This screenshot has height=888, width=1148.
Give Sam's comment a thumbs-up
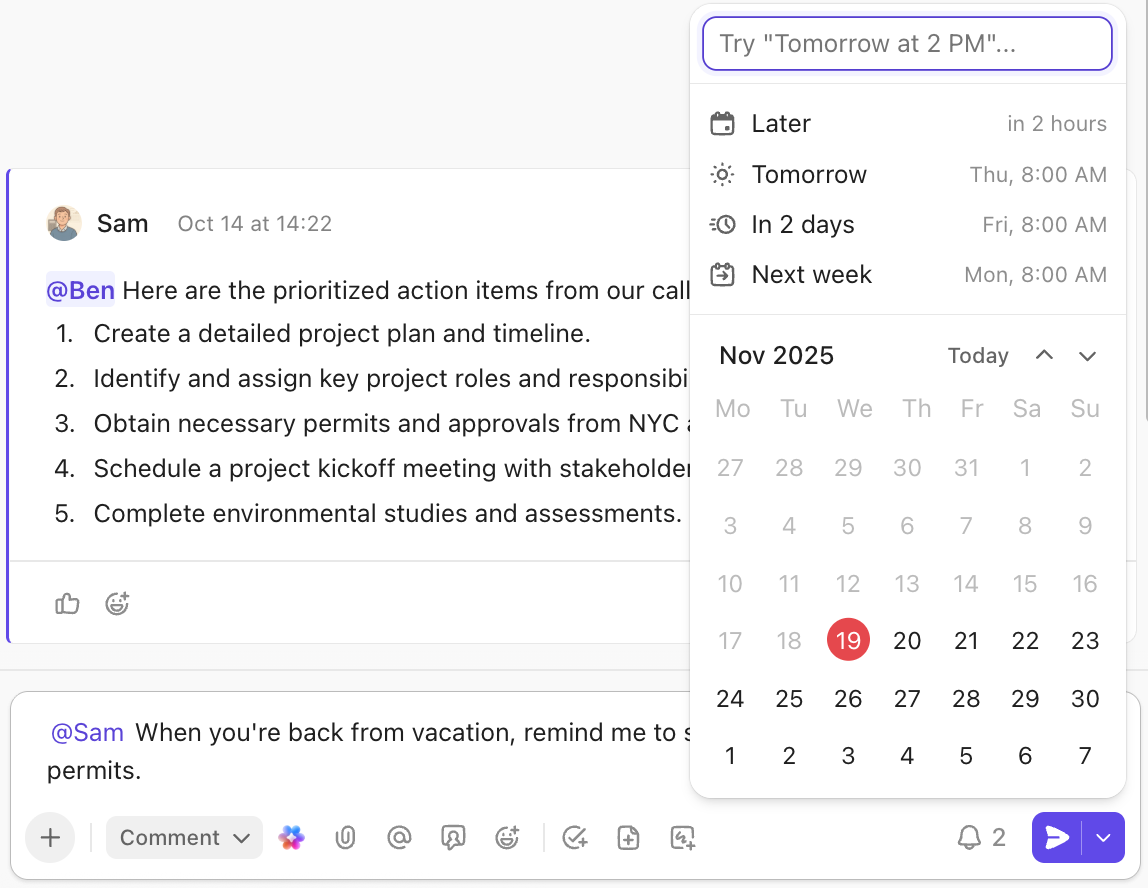coord(67,604)
